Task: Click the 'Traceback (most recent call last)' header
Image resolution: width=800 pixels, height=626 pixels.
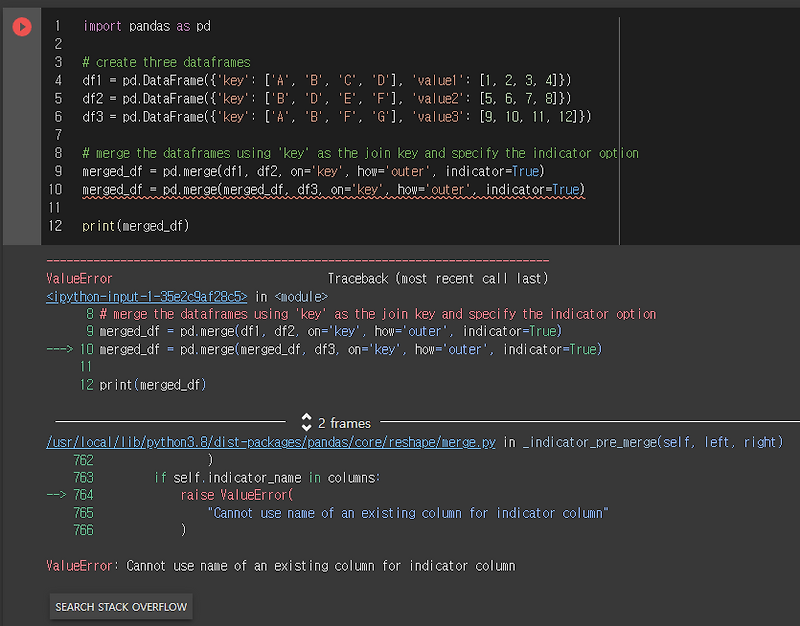Action: tap(437, 278)
